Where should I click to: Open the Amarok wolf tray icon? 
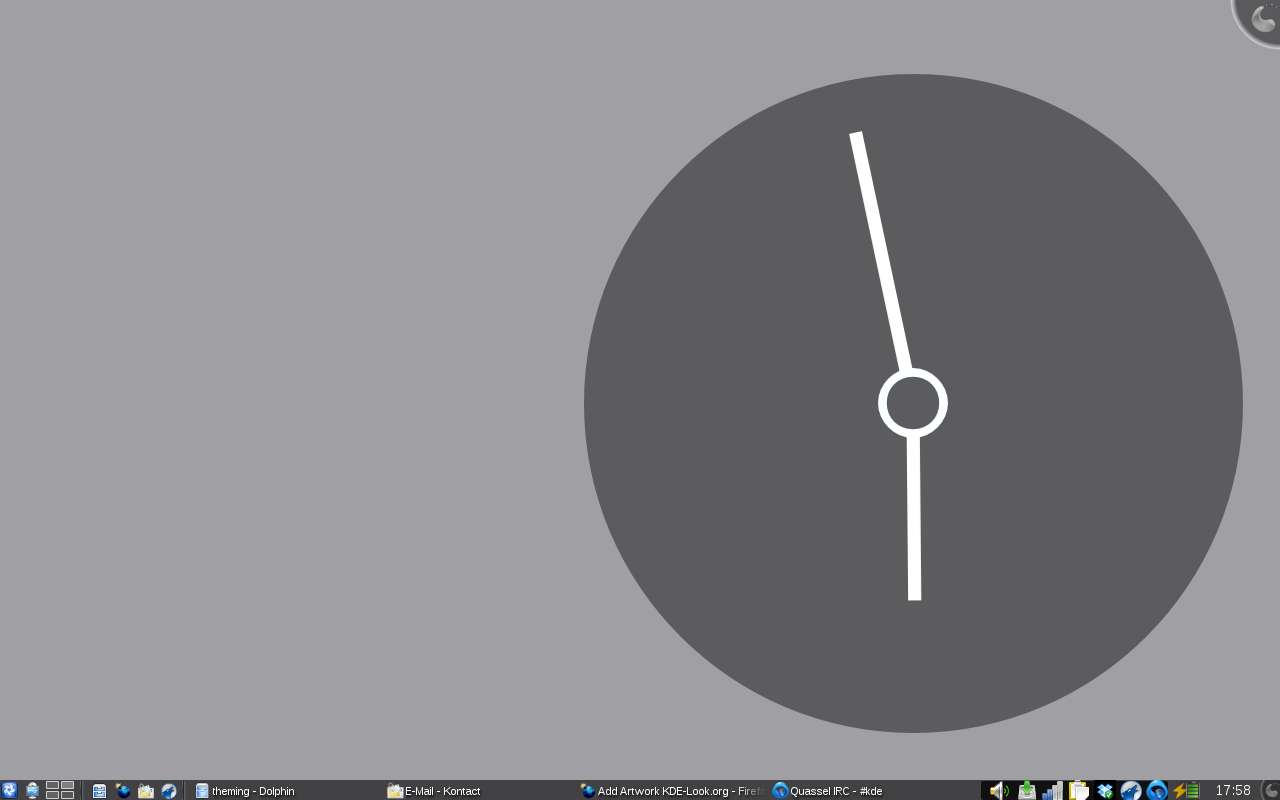click(x=1131, y=790)
